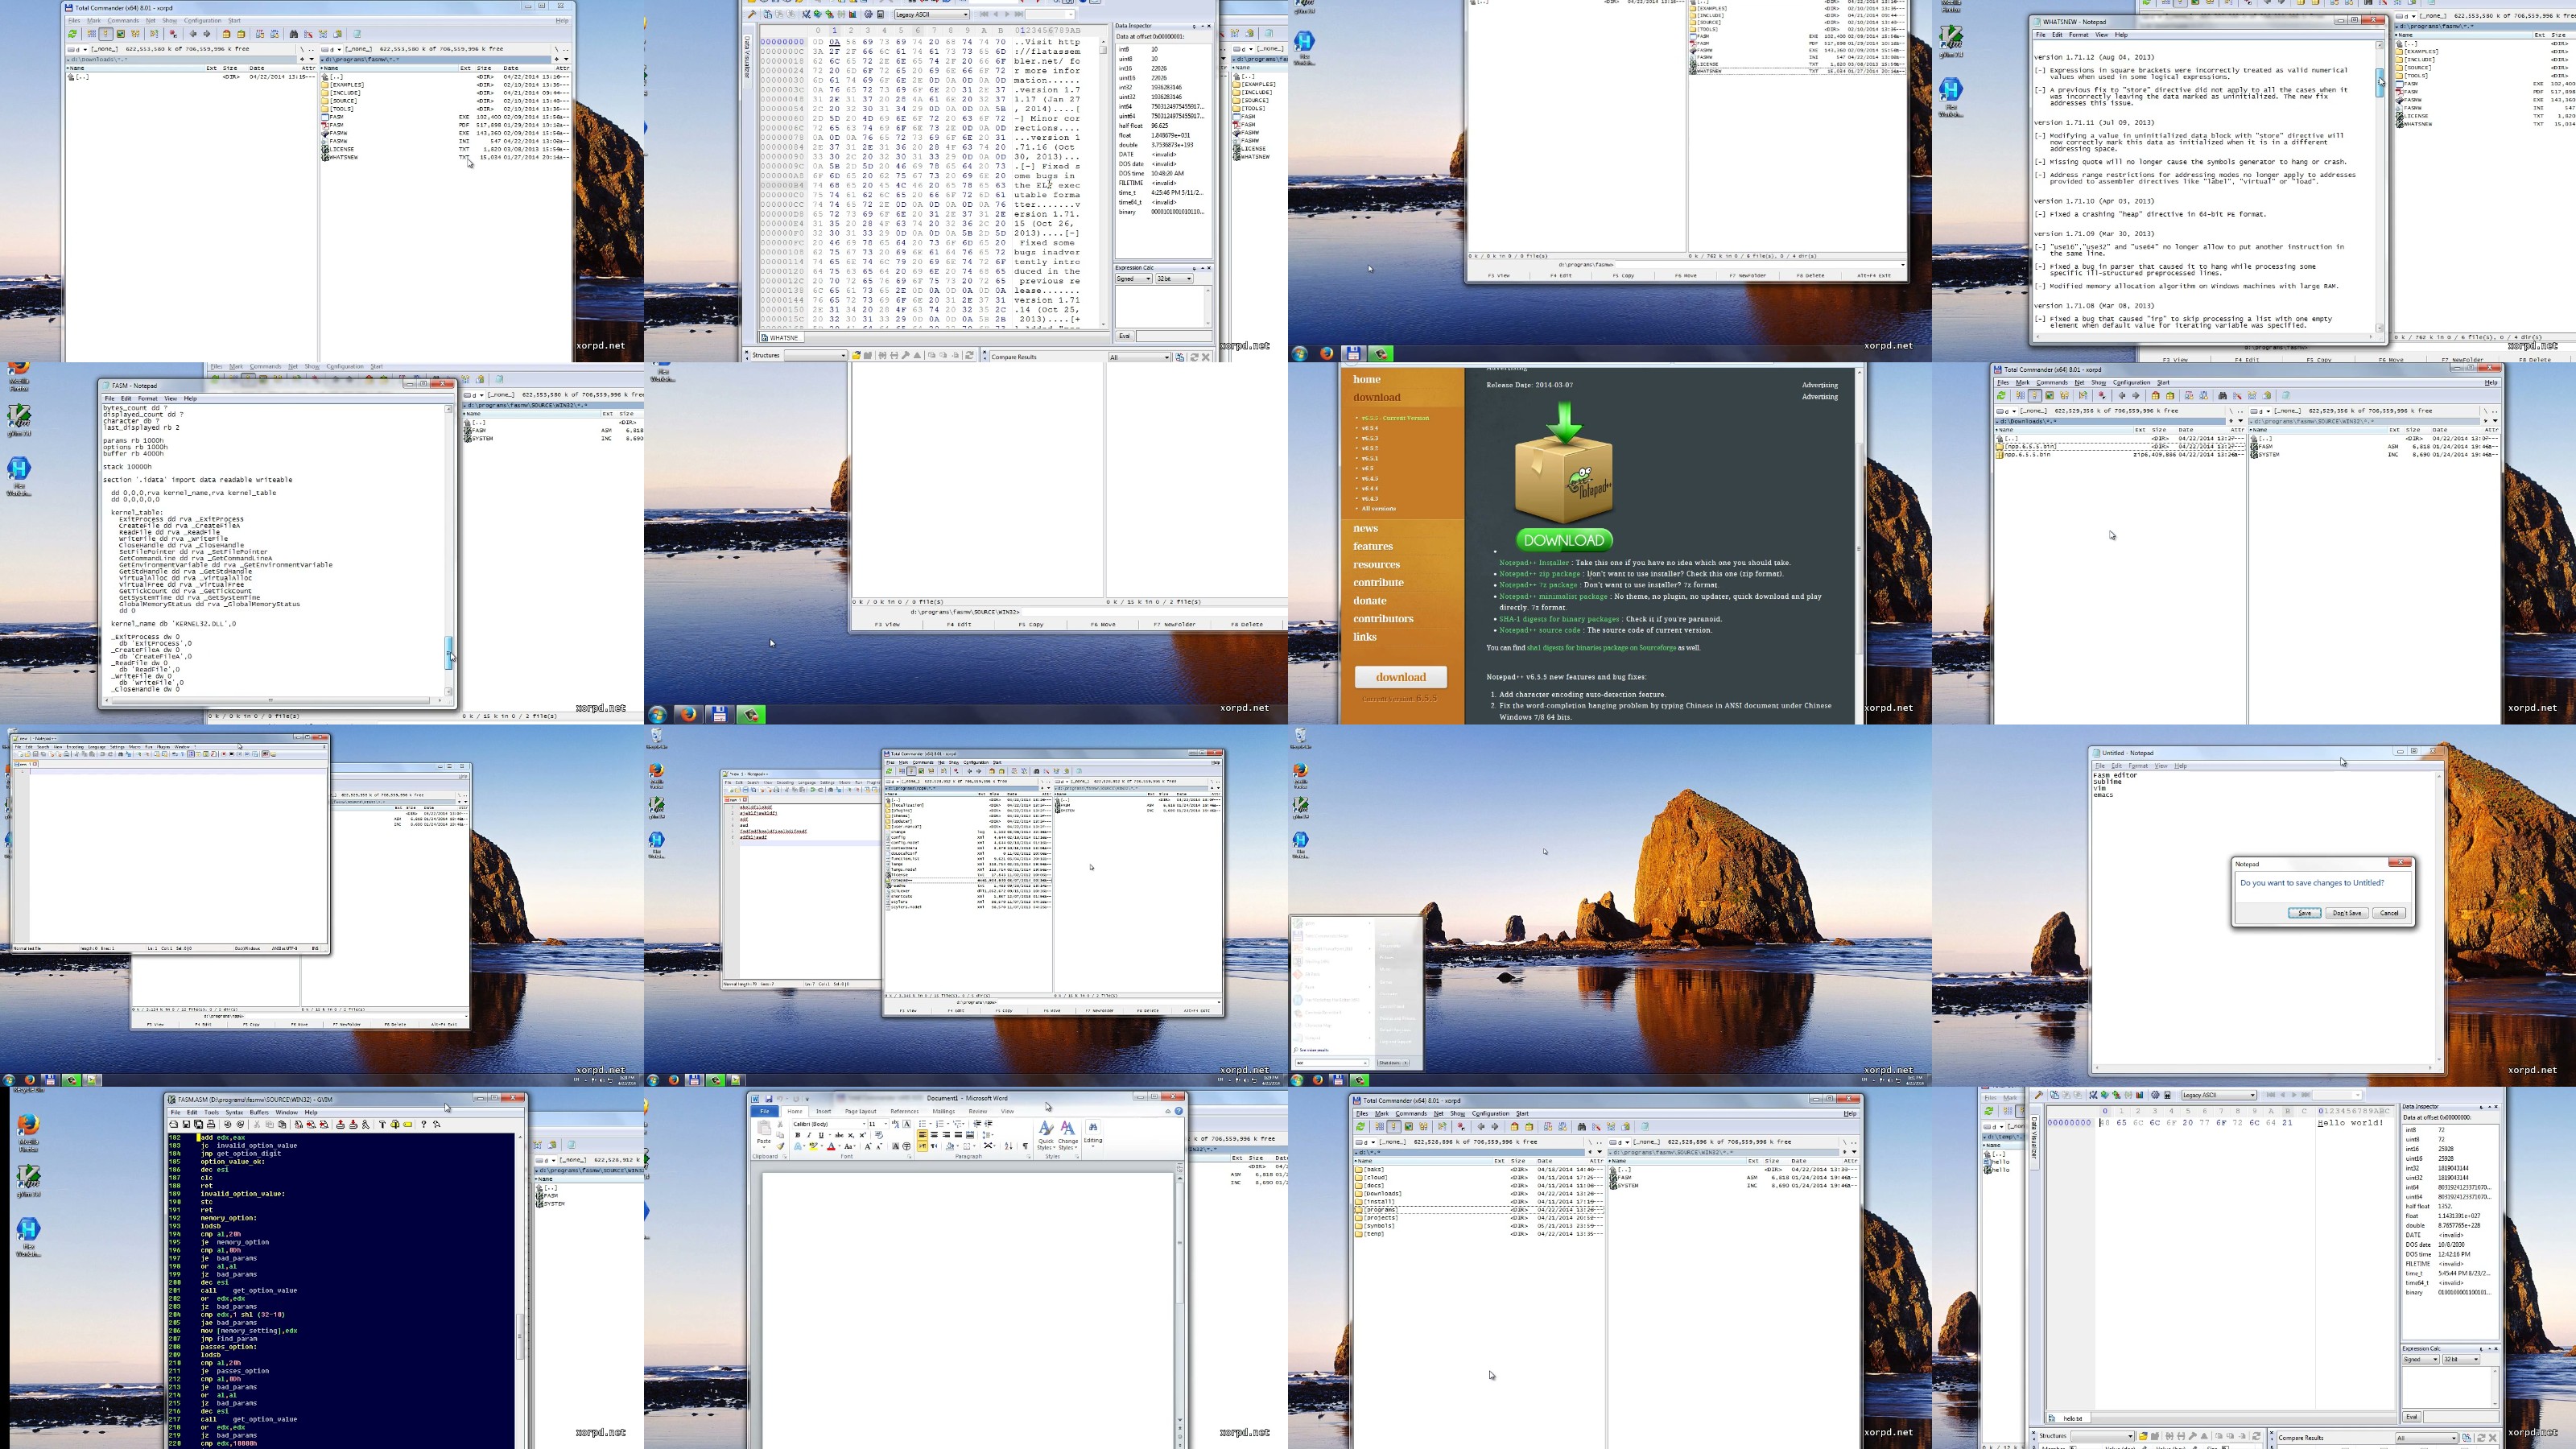Image resolution: width=2576 pixels, height=1449 pixels.
Task: Toggle Superscript in Word's Font group
Action: (863, 1136)
